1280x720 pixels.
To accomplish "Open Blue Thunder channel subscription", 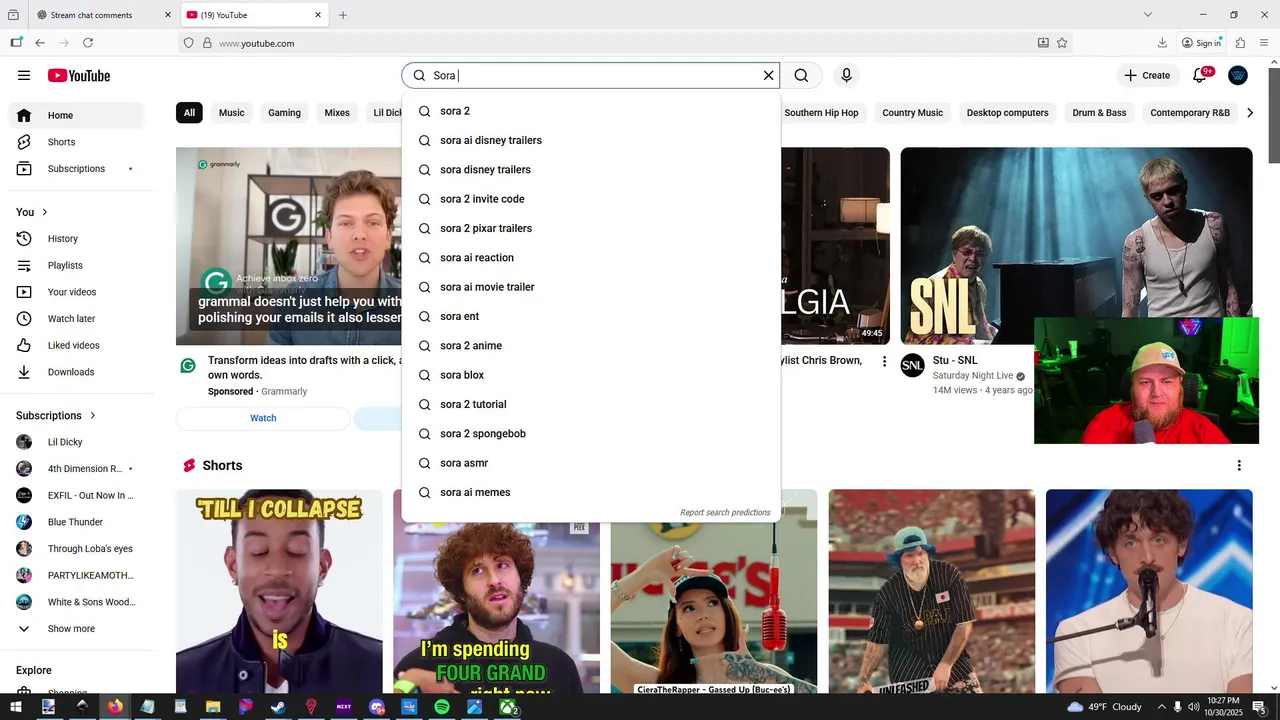I will tap(76, 522).
